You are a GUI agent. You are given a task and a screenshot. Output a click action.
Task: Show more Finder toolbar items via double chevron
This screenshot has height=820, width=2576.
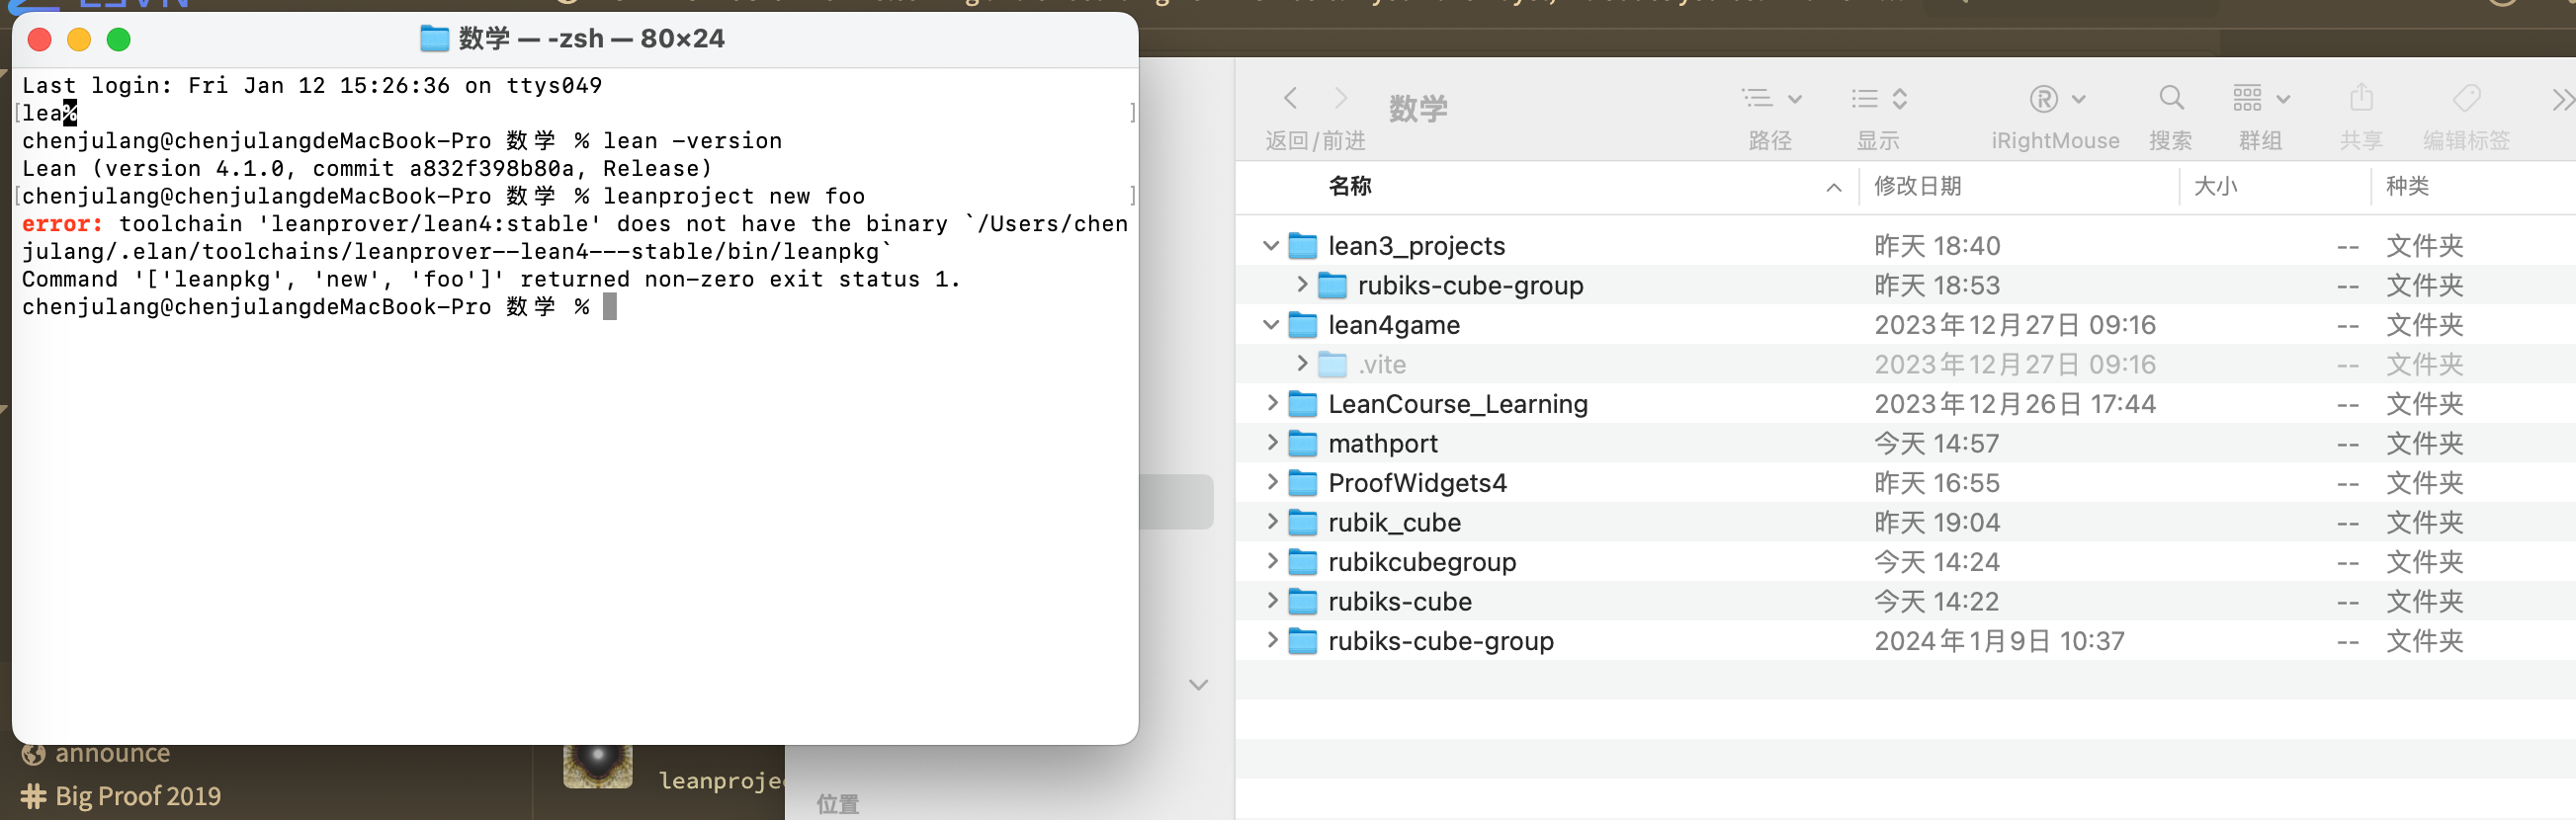pyautogui.click(x=2563, y=99)
